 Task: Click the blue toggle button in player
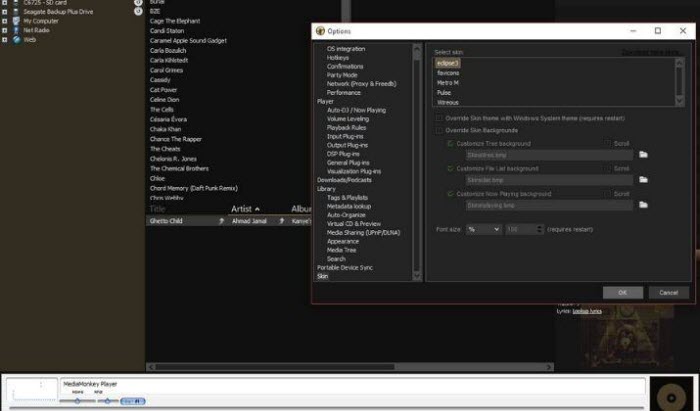tap(133, 401)
